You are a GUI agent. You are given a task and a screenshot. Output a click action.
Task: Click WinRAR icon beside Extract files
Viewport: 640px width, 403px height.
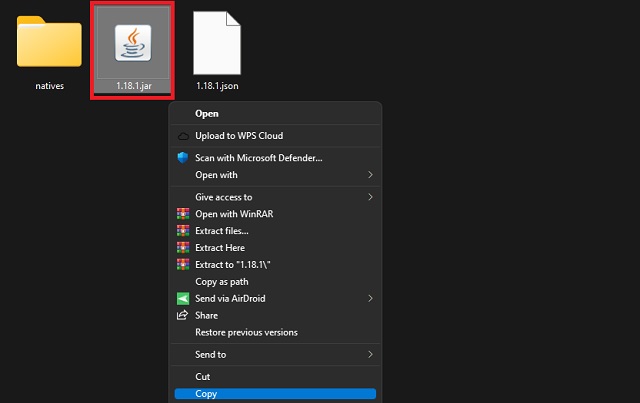tap(183, 231)
